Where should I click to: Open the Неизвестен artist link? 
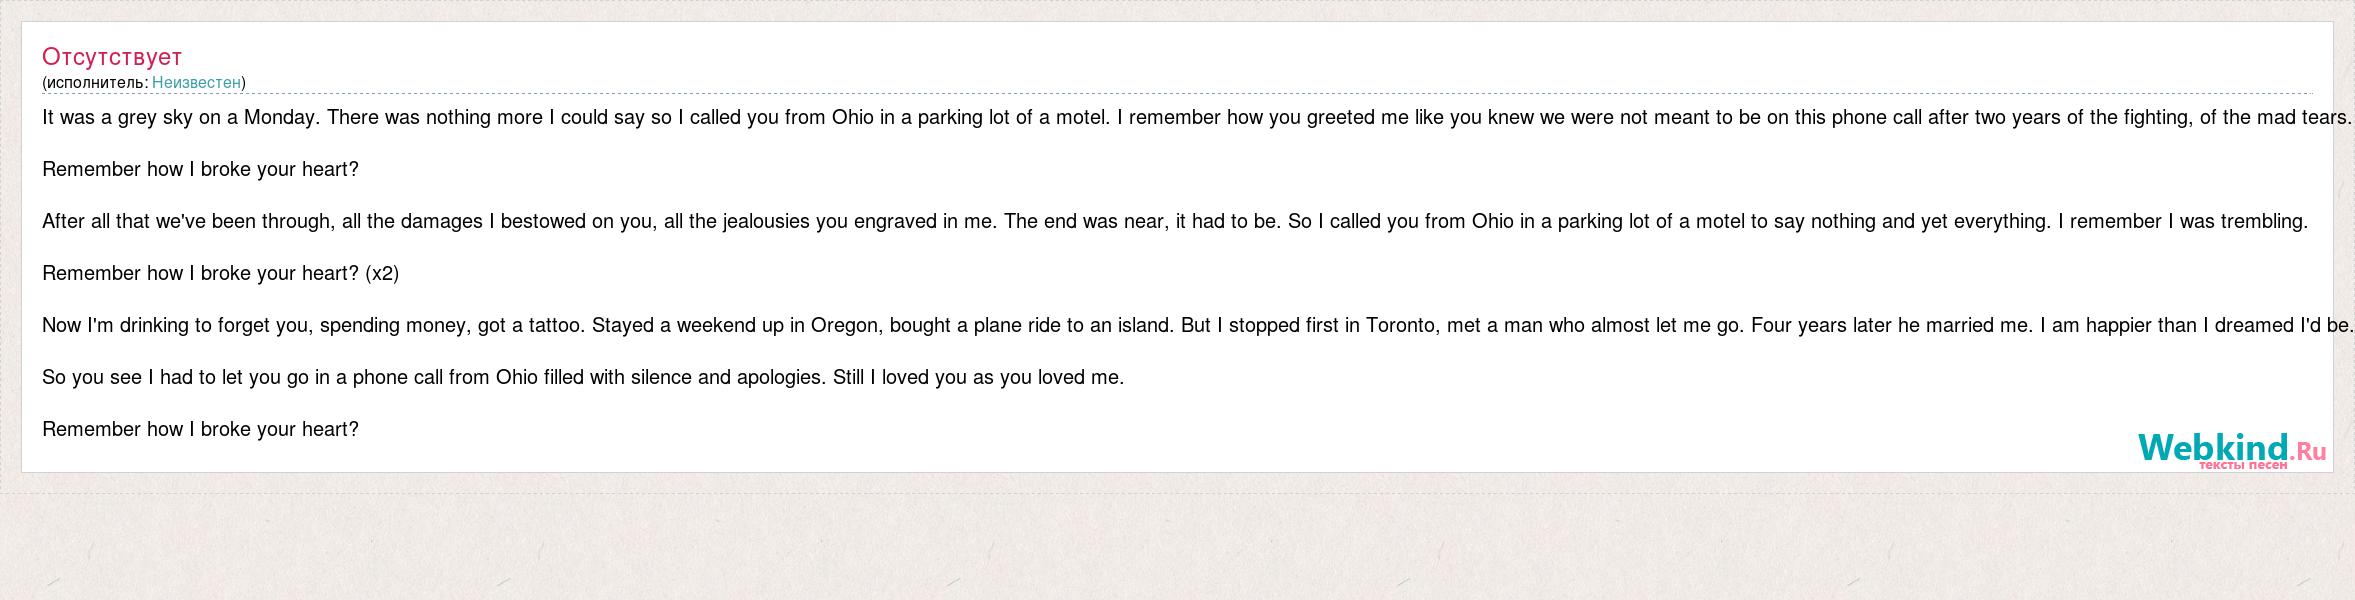click(197, 82)
